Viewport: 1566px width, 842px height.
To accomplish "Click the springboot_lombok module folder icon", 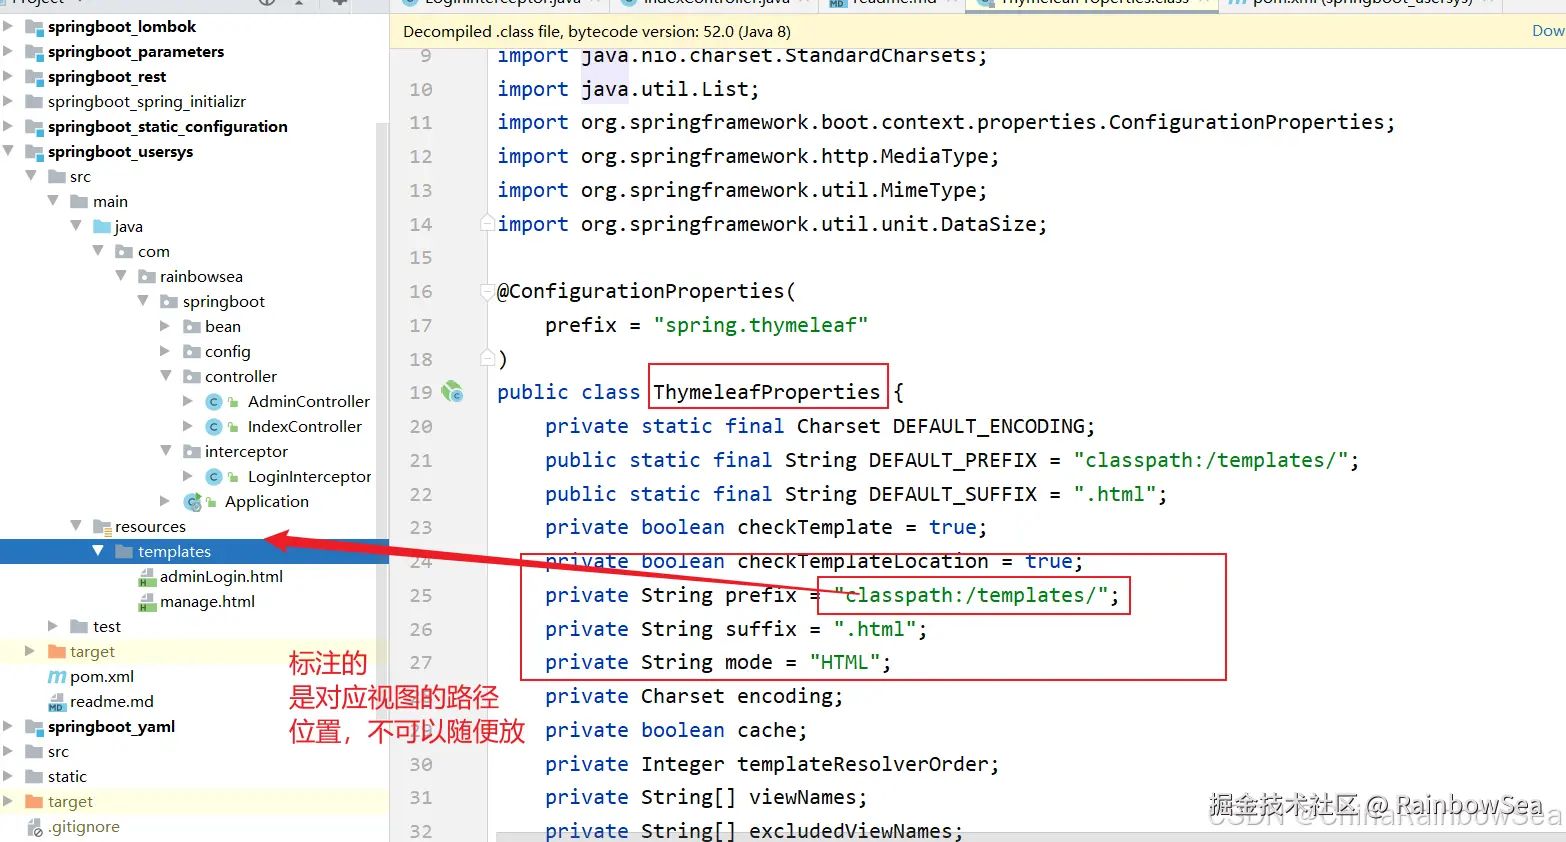I will [x=34, y=27].
